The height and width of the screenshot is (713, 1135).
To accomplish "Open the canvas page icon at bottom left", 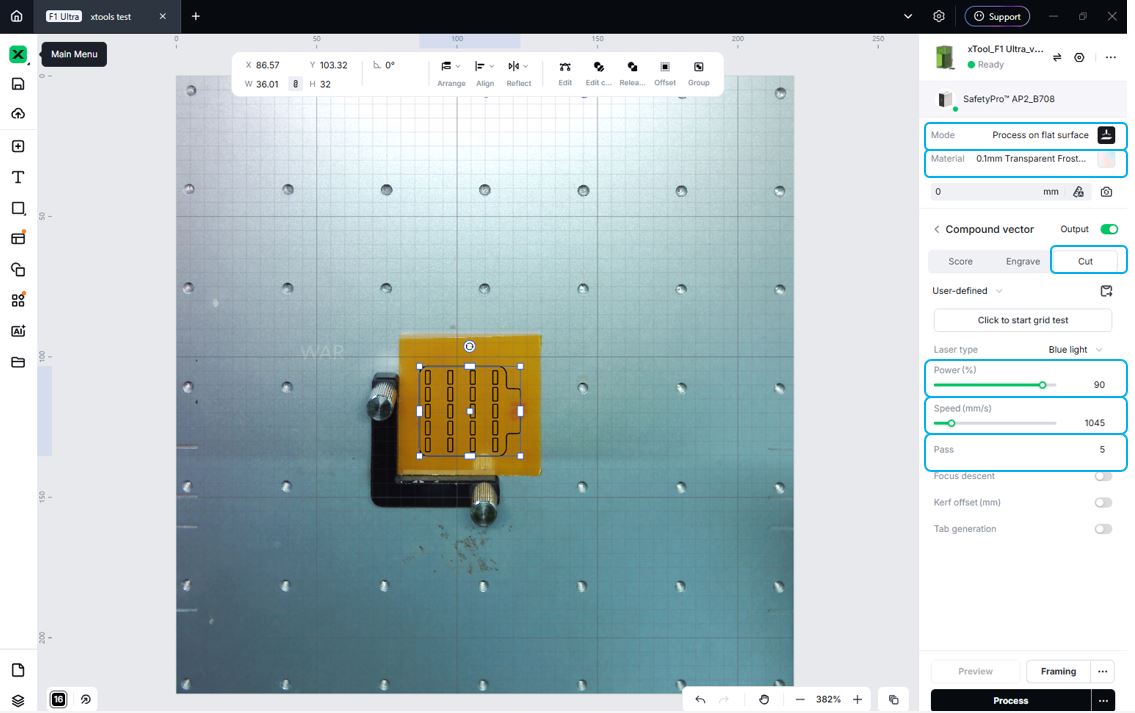I will tap(18, 670).
